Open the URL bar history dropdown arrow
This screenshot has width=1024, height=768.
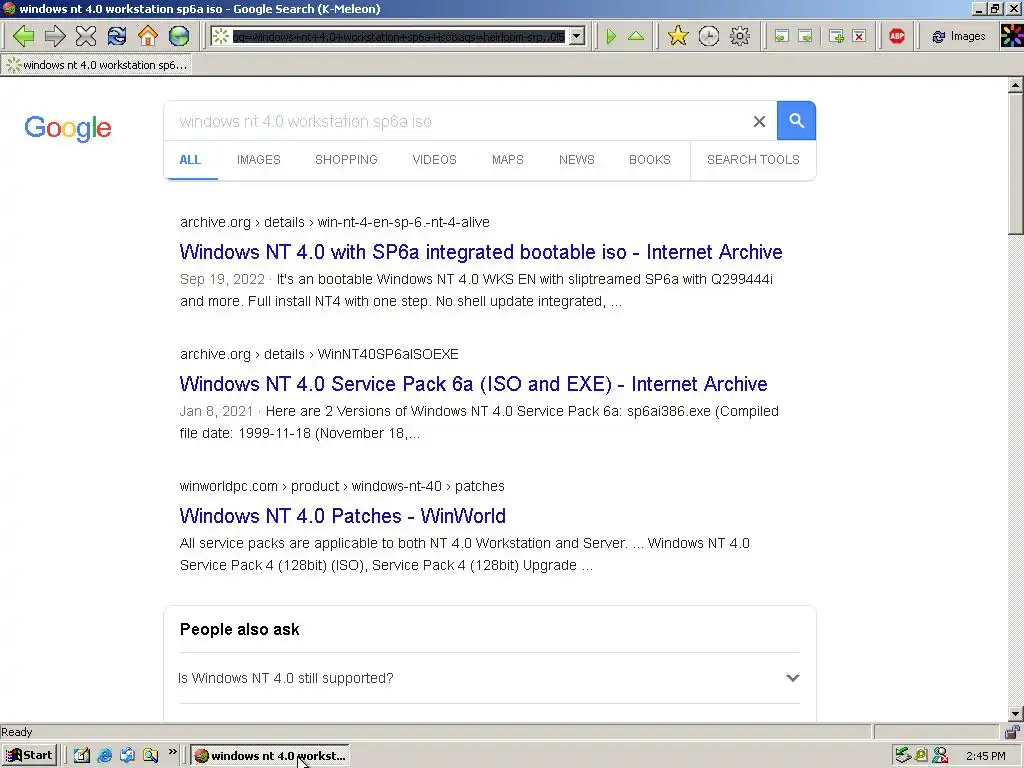577,36
